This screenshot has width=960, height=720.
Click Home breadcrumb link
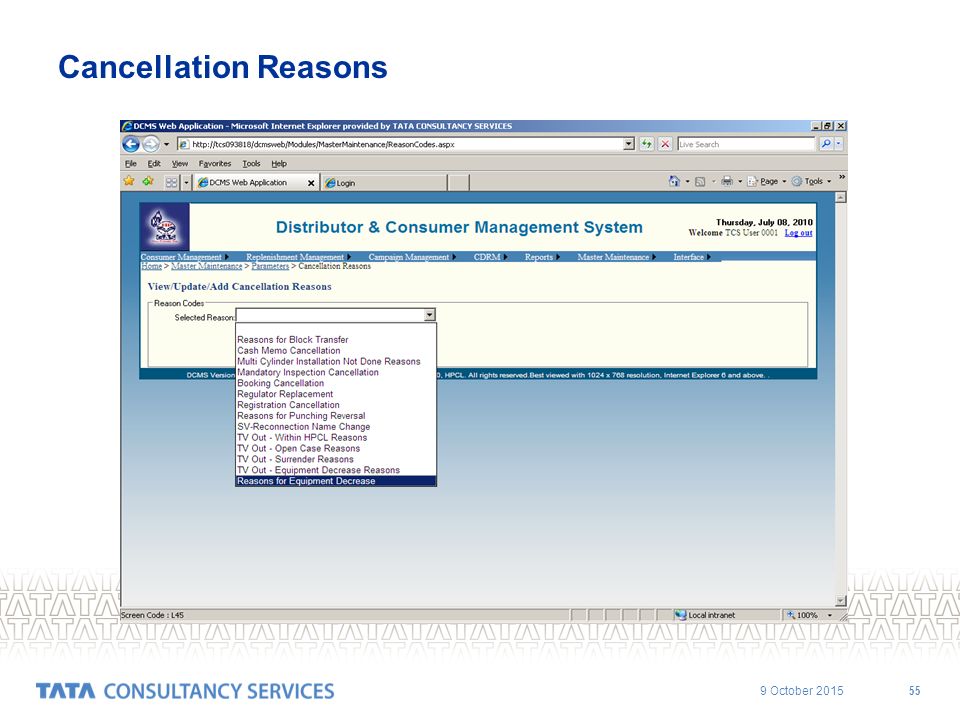(151, 266)
